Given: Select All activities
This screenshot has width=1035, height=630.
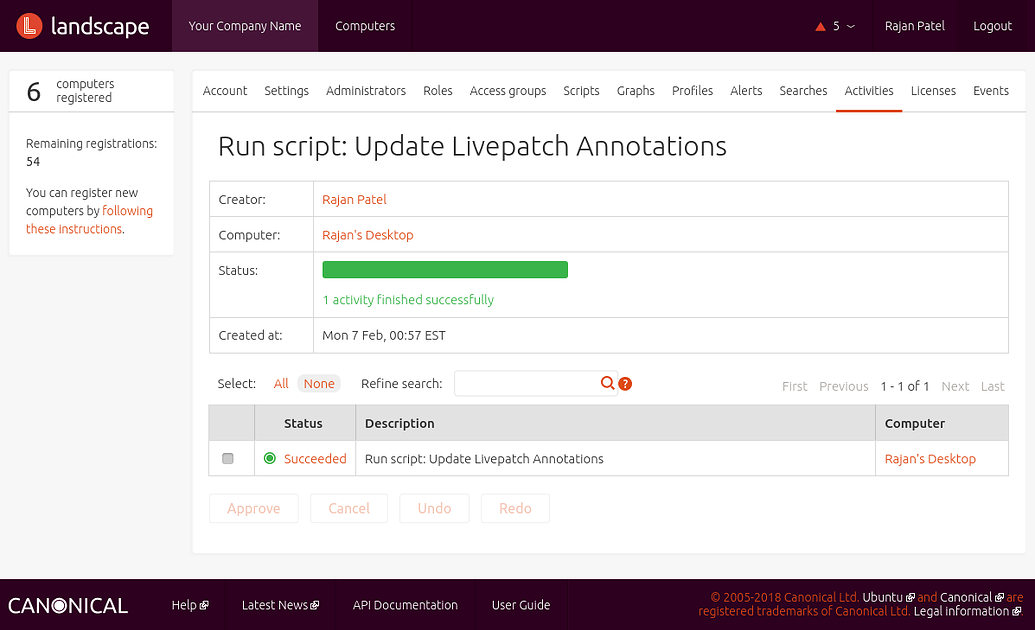Looking at the screenshot, I should pos(281,383).
